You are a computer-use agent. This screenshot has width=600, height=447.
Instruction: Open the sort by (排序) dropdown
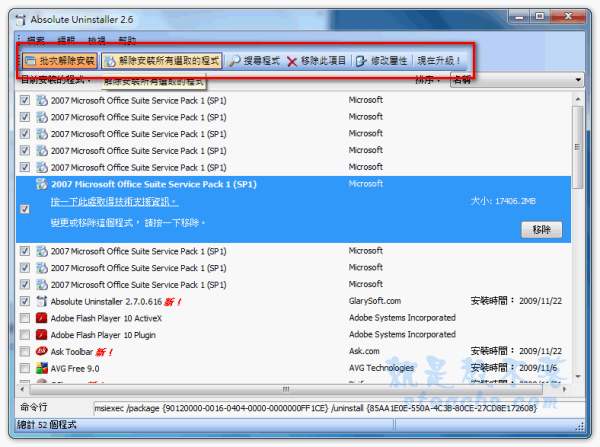[x=517, y=80]
